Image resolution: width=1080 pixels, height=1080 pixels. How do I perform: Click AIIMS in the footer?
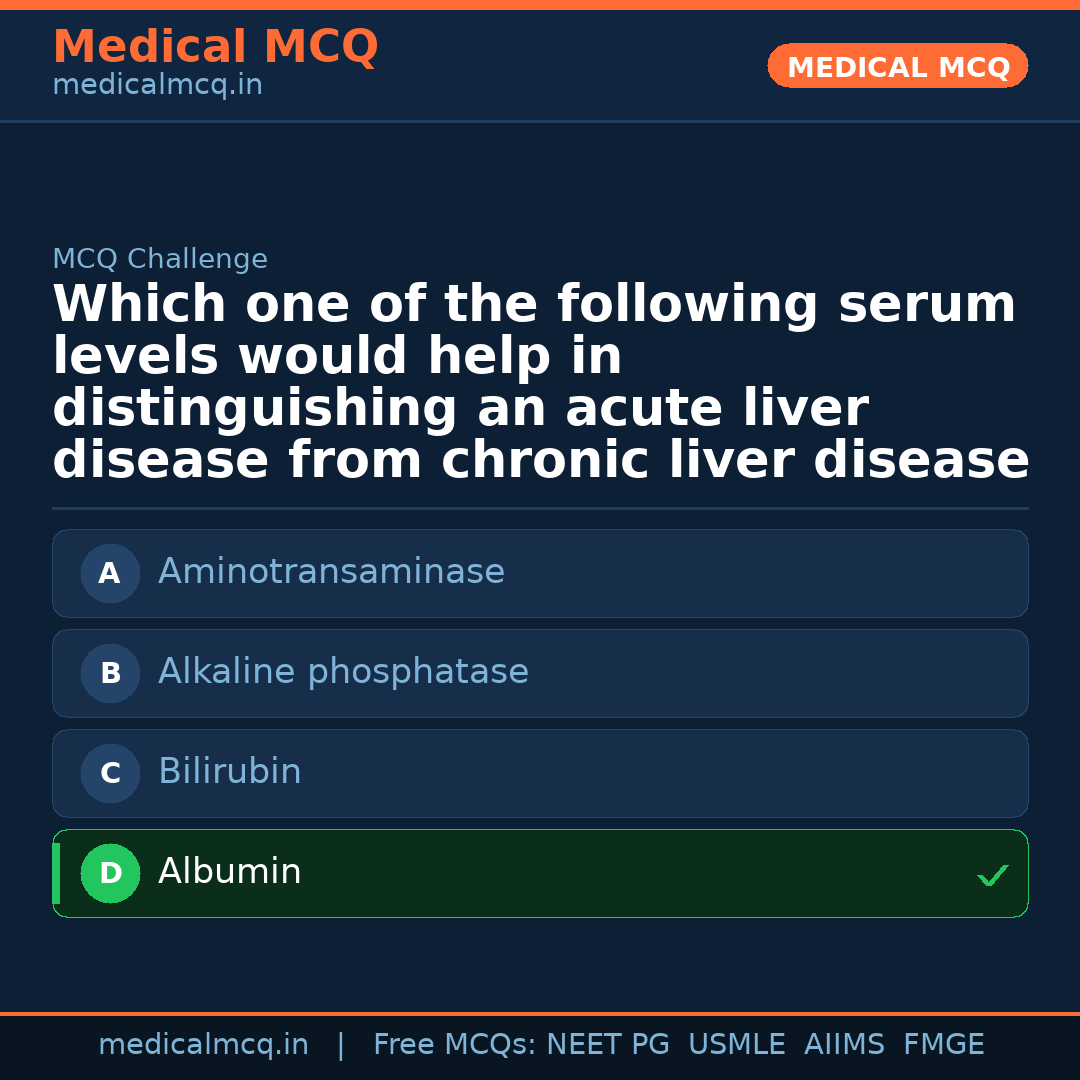pyautogui.click(x=844, y=1045)
